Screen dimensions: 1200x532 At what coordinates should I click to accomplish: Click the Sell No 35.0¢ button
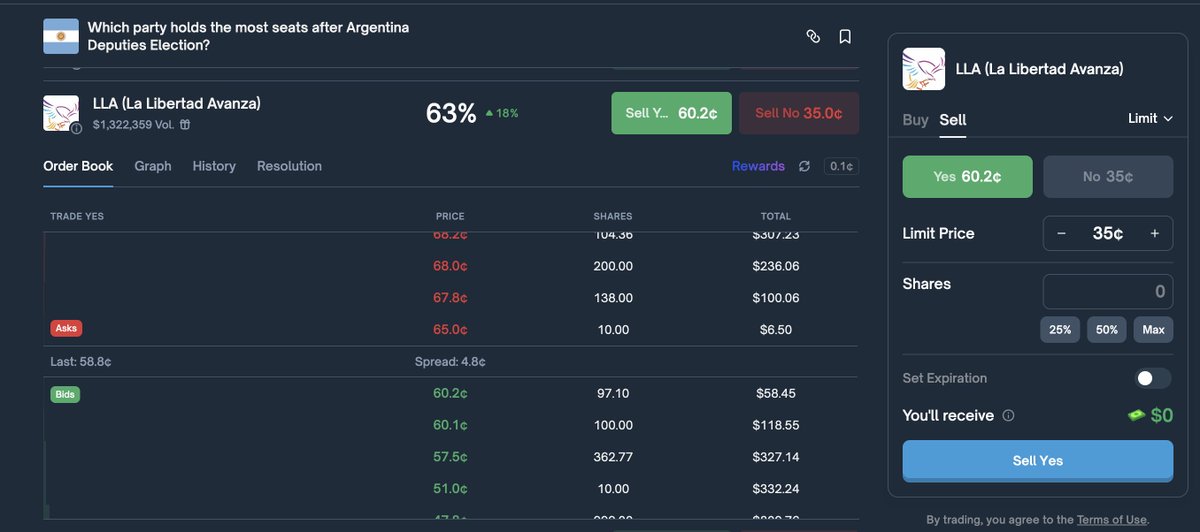[x=798, y=113]
